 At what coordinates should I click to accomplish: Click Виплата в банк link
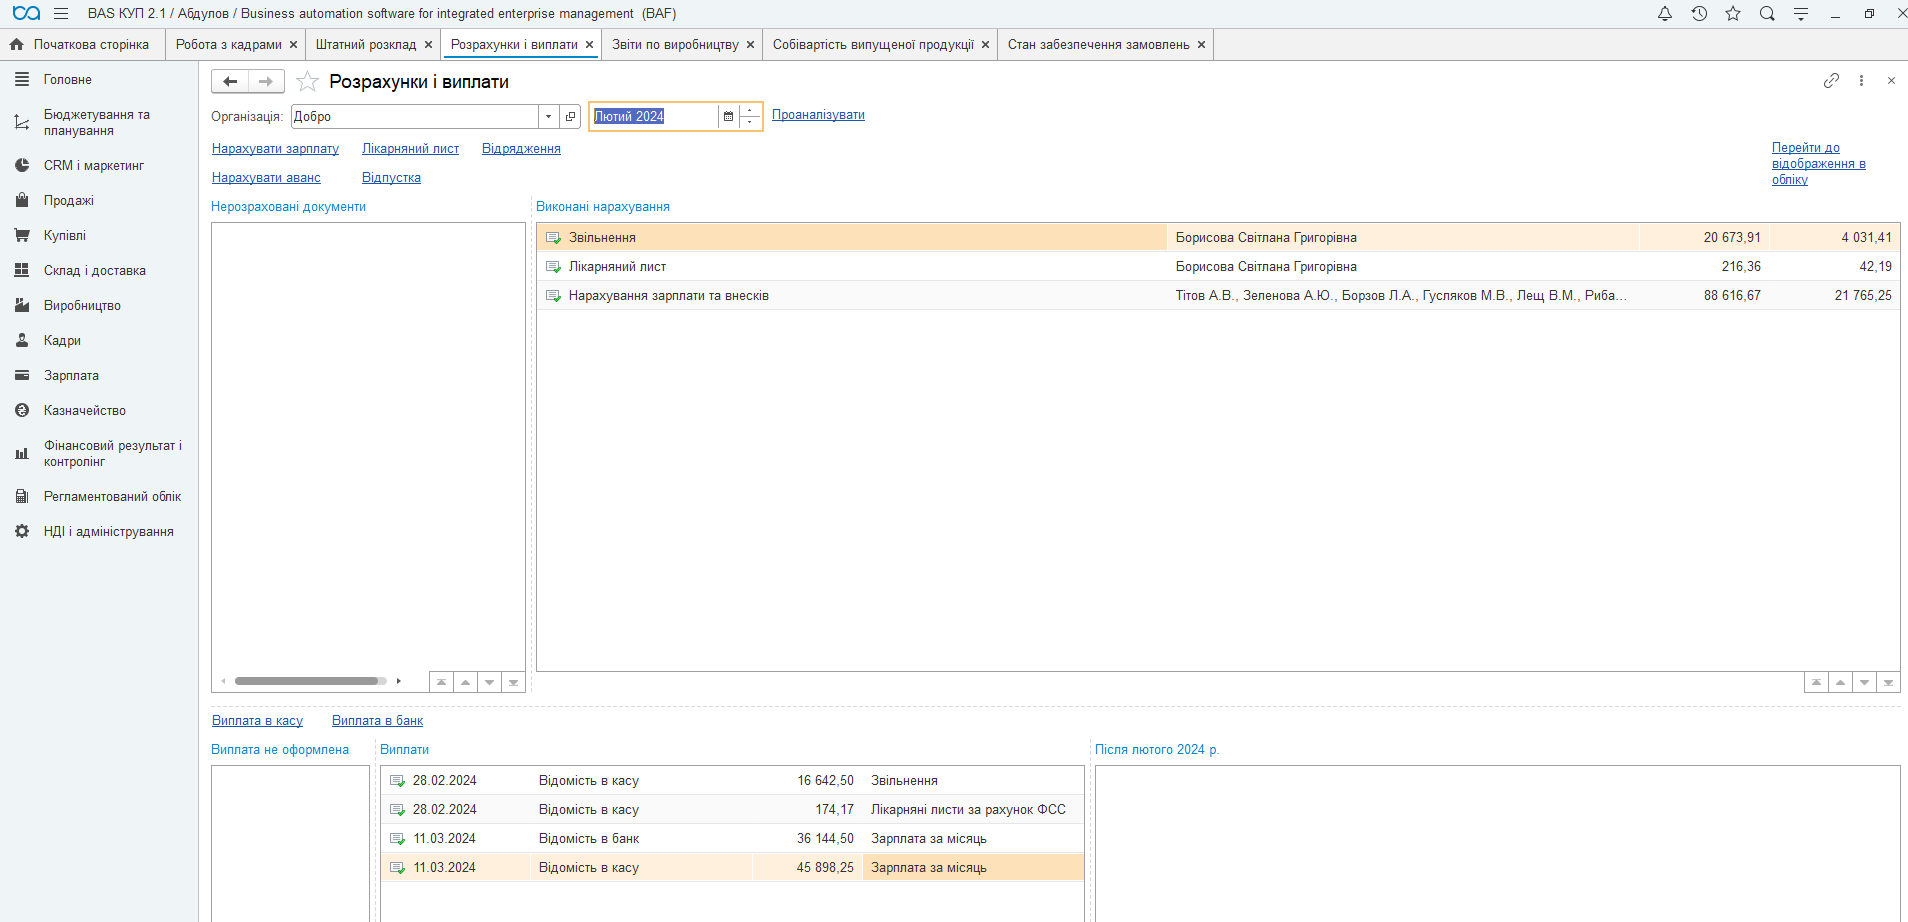point(377,721)
